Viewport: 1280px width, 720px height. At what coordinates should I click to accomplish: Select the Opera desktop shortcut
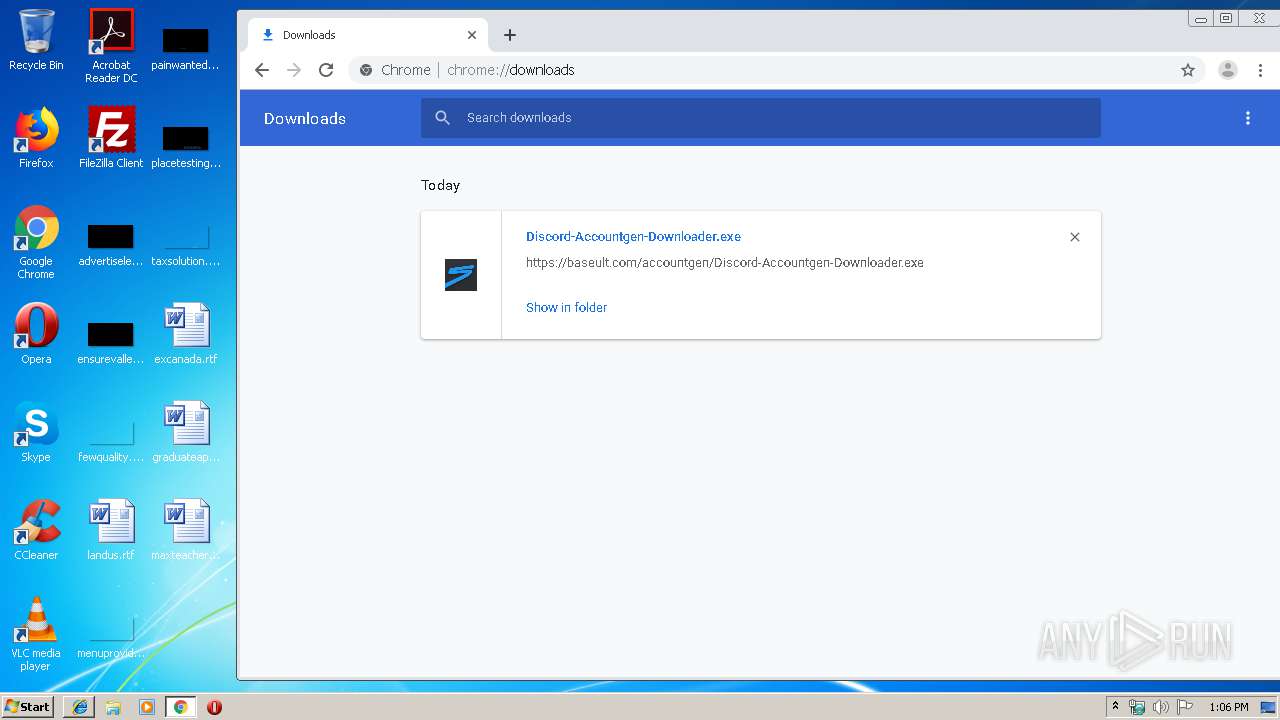pos(36,334)
